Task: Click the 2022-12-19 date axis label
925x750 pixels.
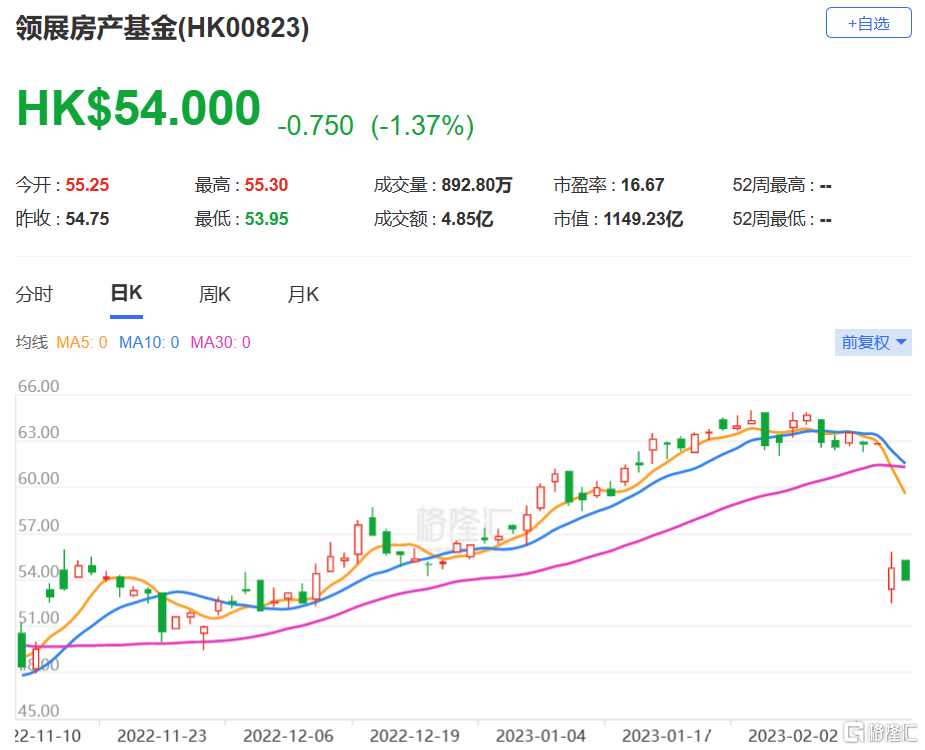Action: [415, 736]
